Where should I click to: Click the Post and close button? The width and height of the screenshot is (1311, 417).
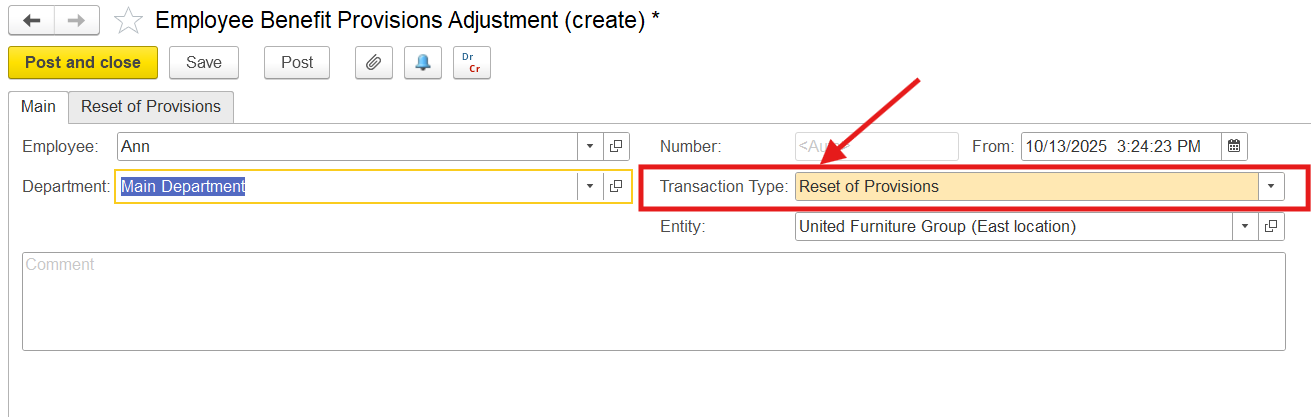point(83,62)
